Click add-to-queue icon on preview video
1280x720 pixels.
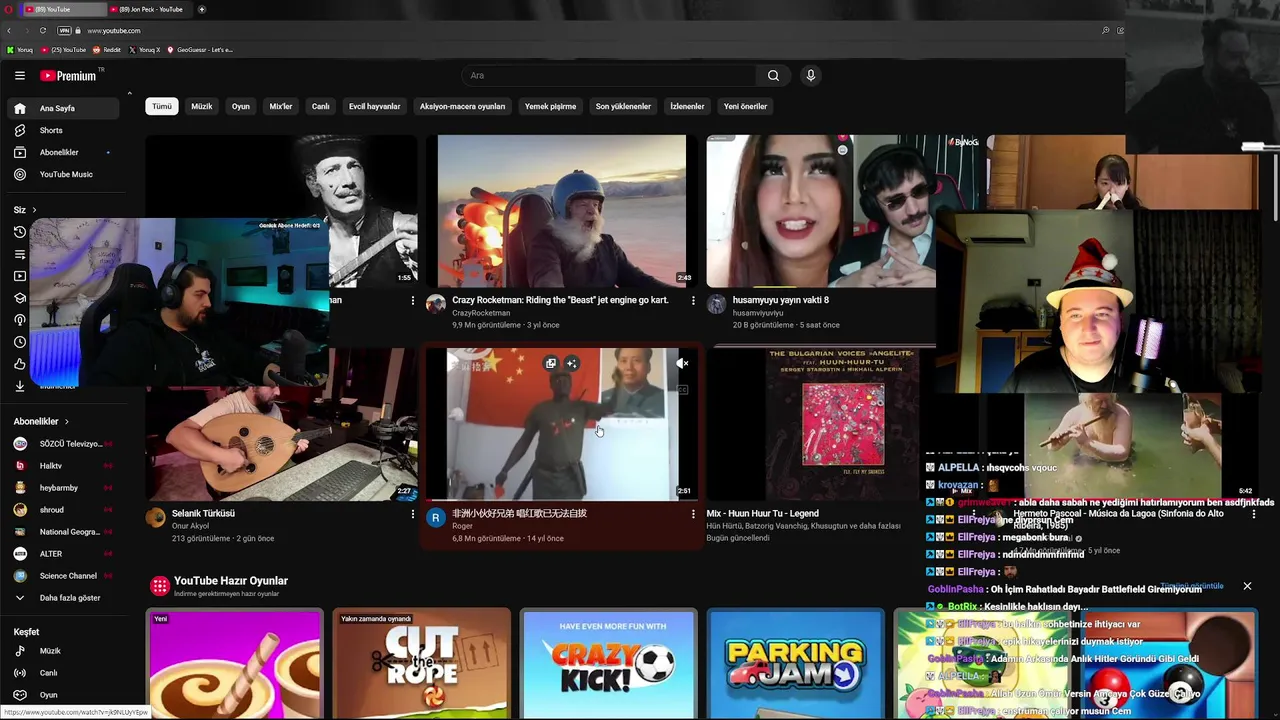pos(550,363)
